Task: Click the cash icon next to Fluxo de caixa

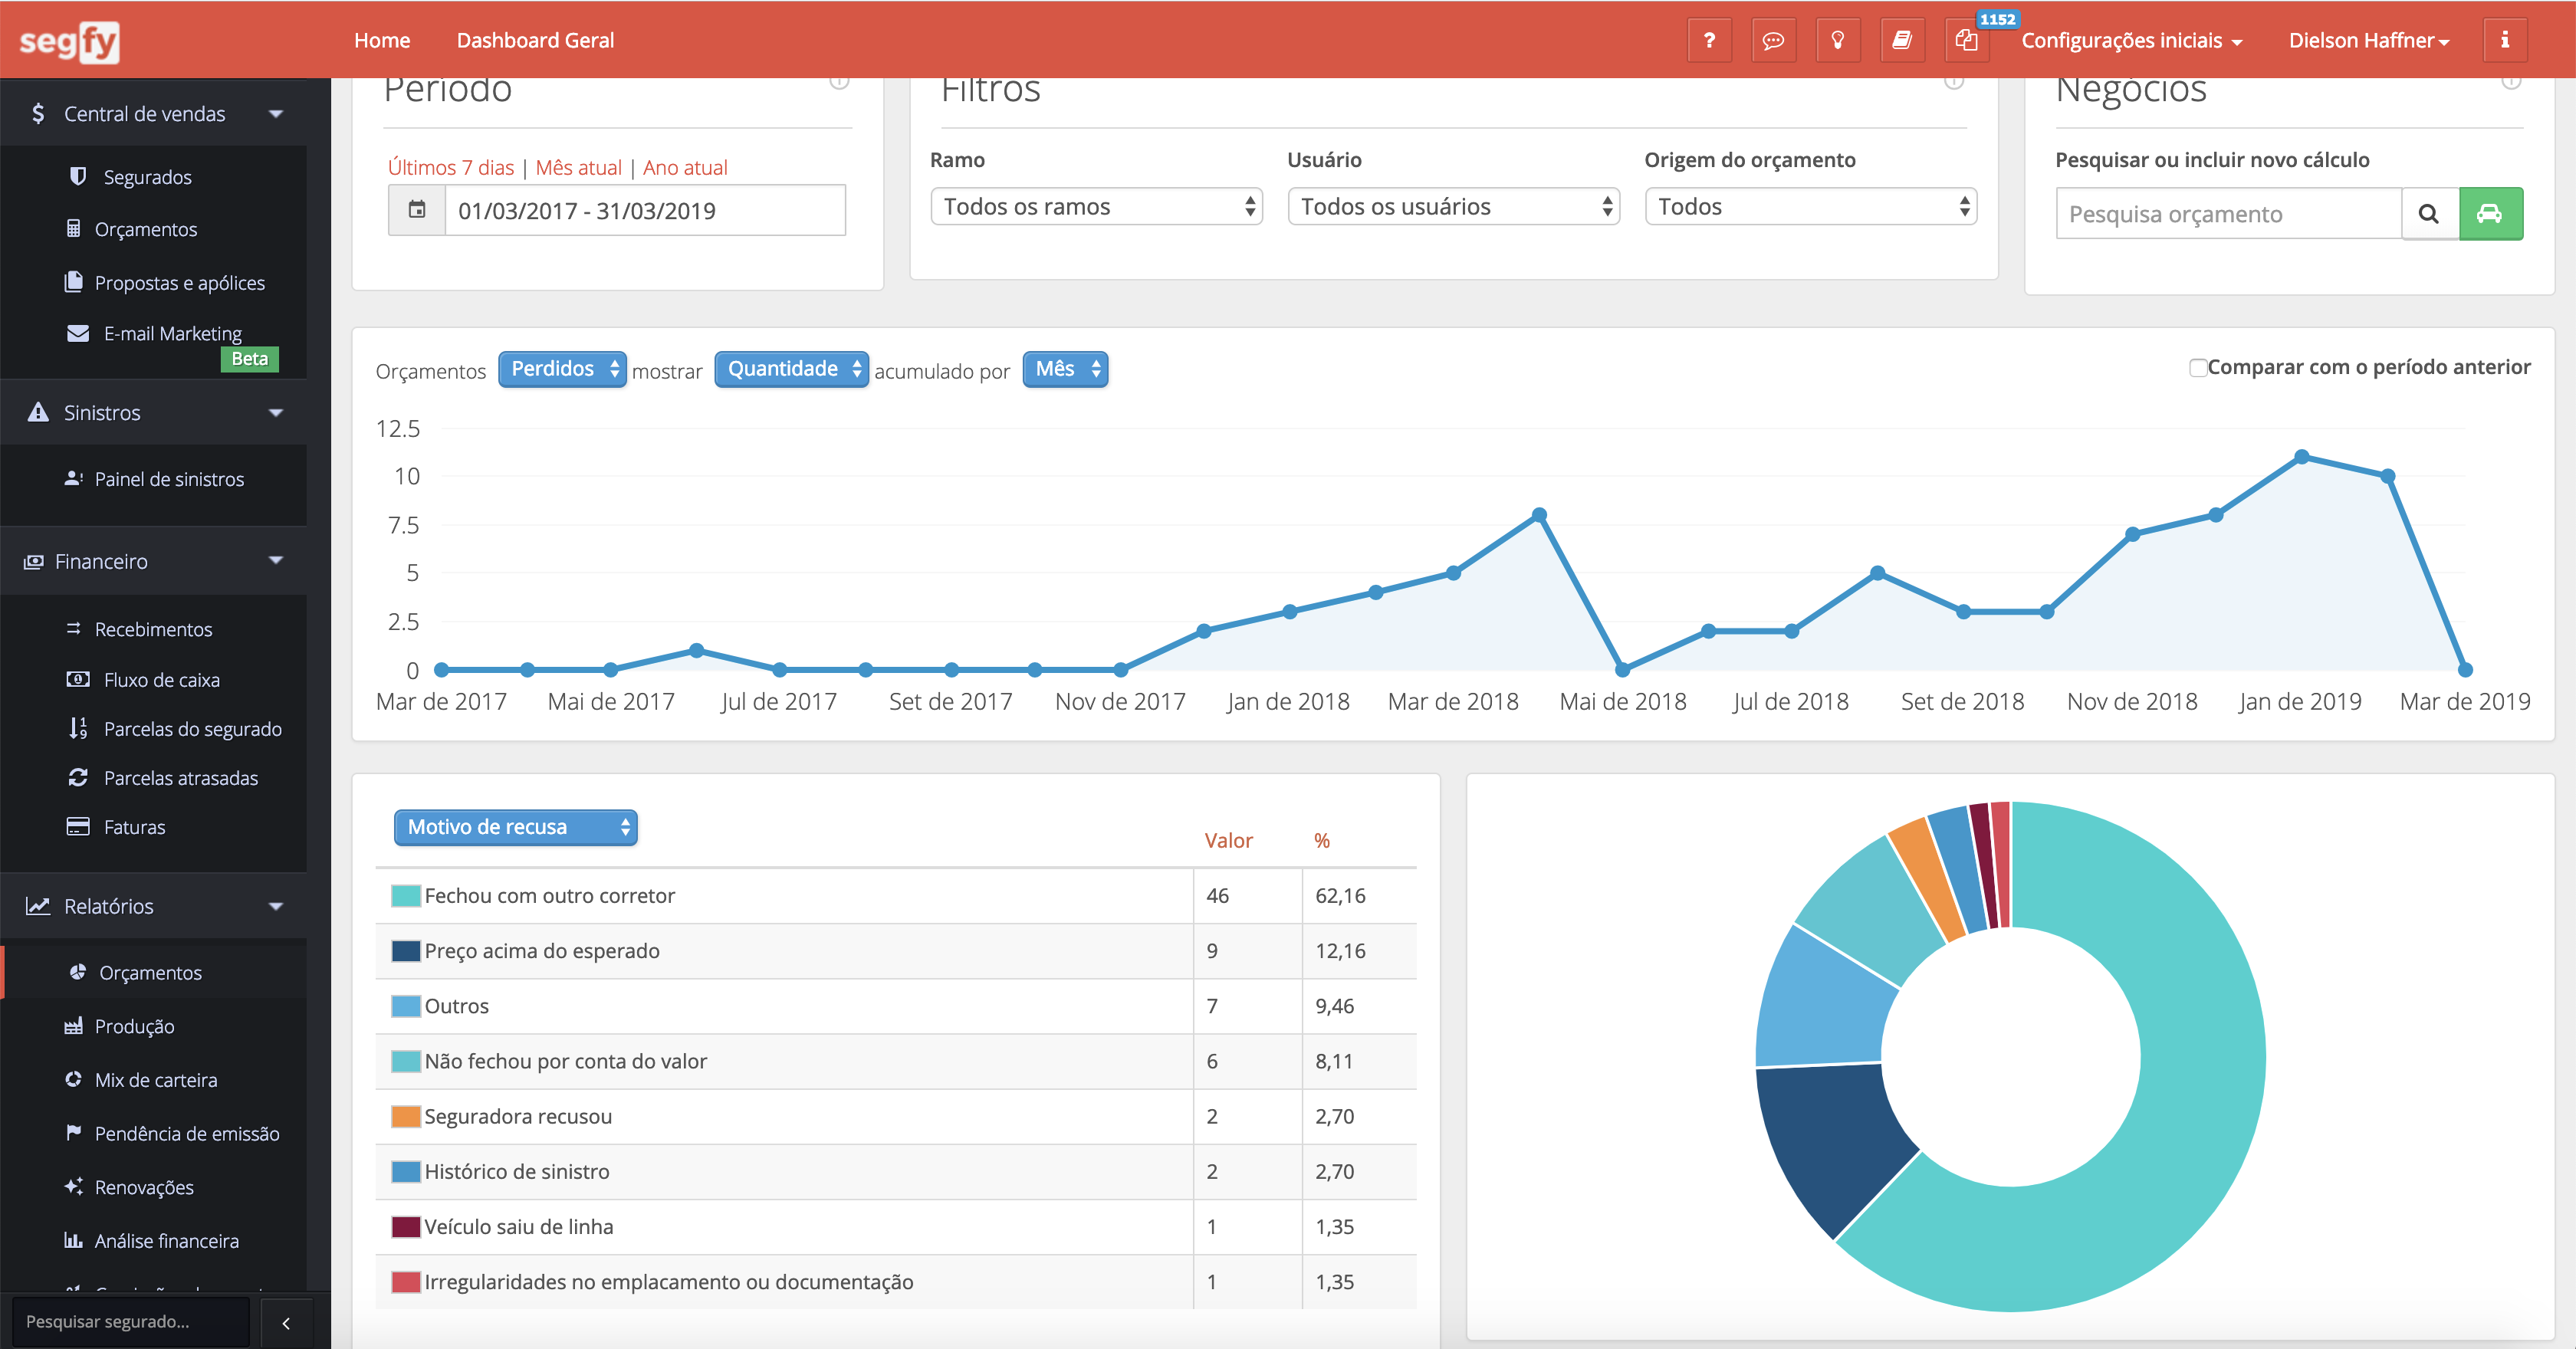Action: [x=78, y=679]
